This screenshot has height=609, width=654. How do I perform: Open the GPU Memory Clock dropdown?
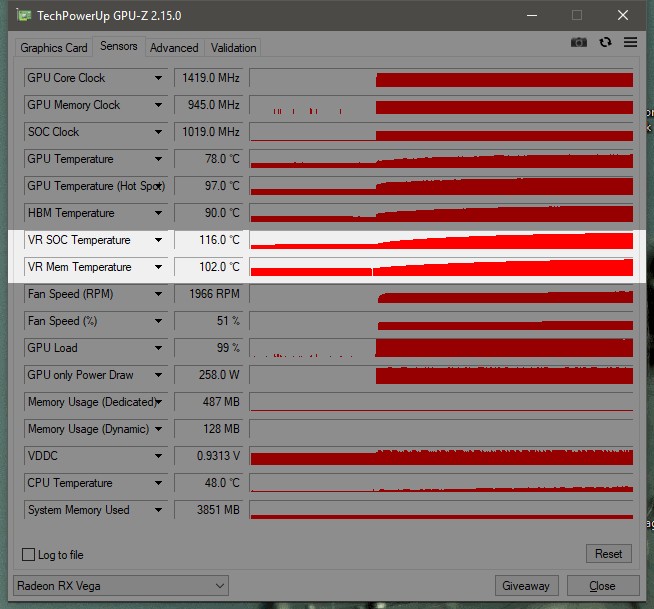click(158, 105)
